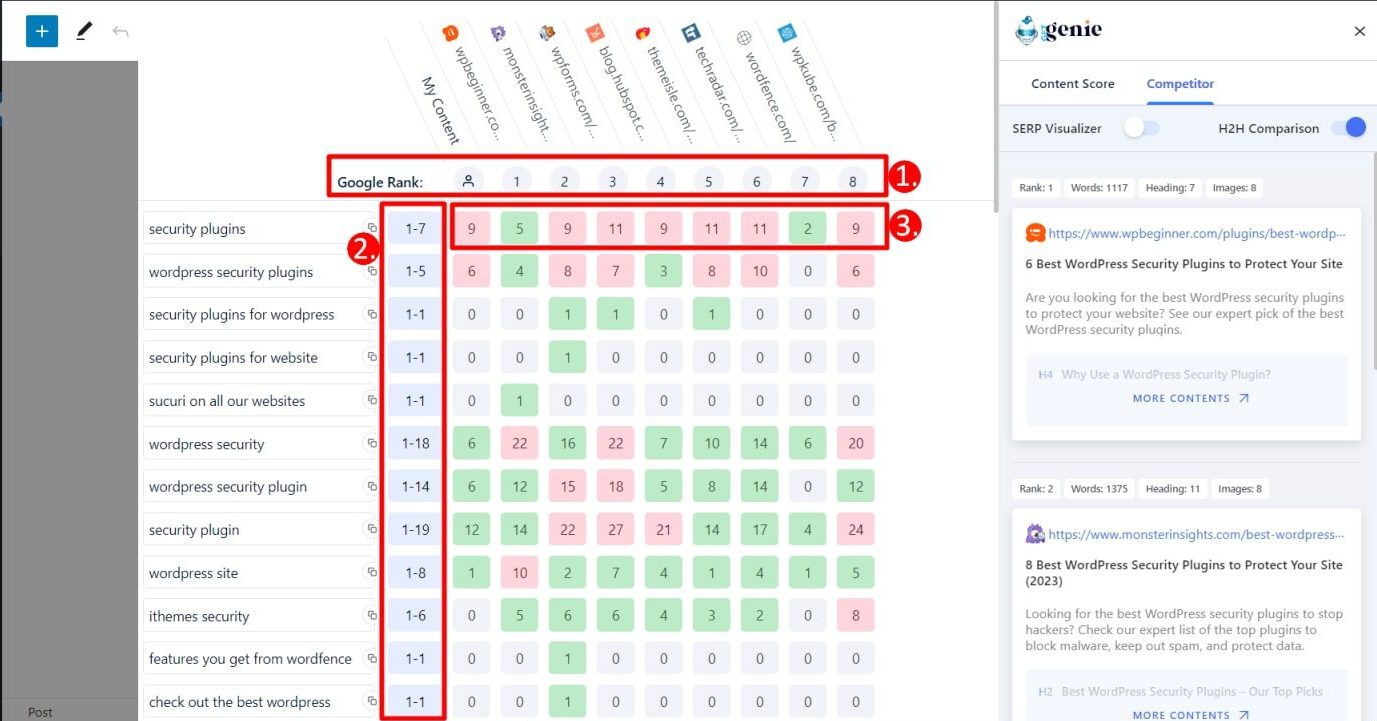Click the copy icon beside ithemes security keyword

point(370,613)
